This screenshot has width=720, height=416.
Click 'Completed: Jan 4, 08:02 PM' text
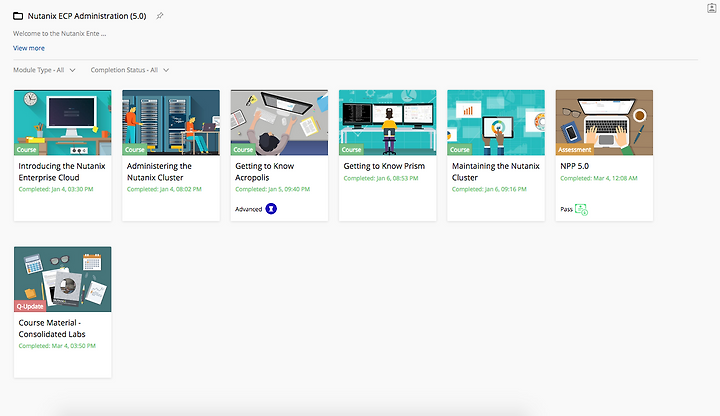tap(164, 189)
